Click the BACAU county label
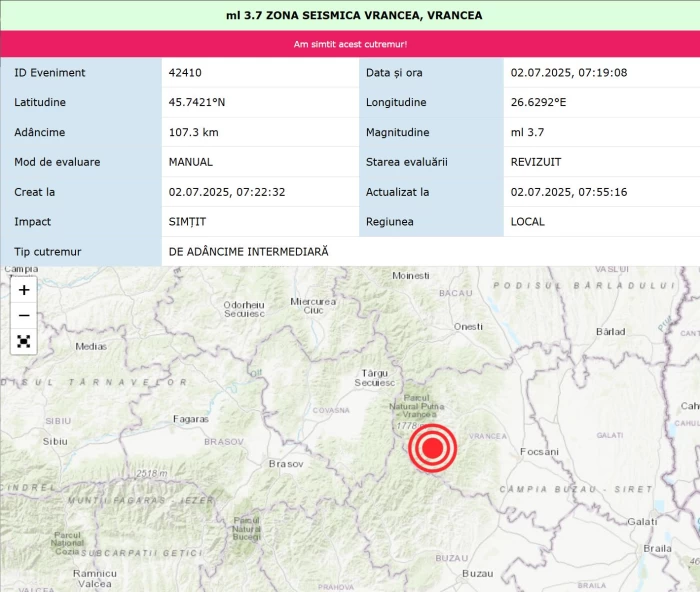Screen dimensions: 700x592 coord(455,293)
